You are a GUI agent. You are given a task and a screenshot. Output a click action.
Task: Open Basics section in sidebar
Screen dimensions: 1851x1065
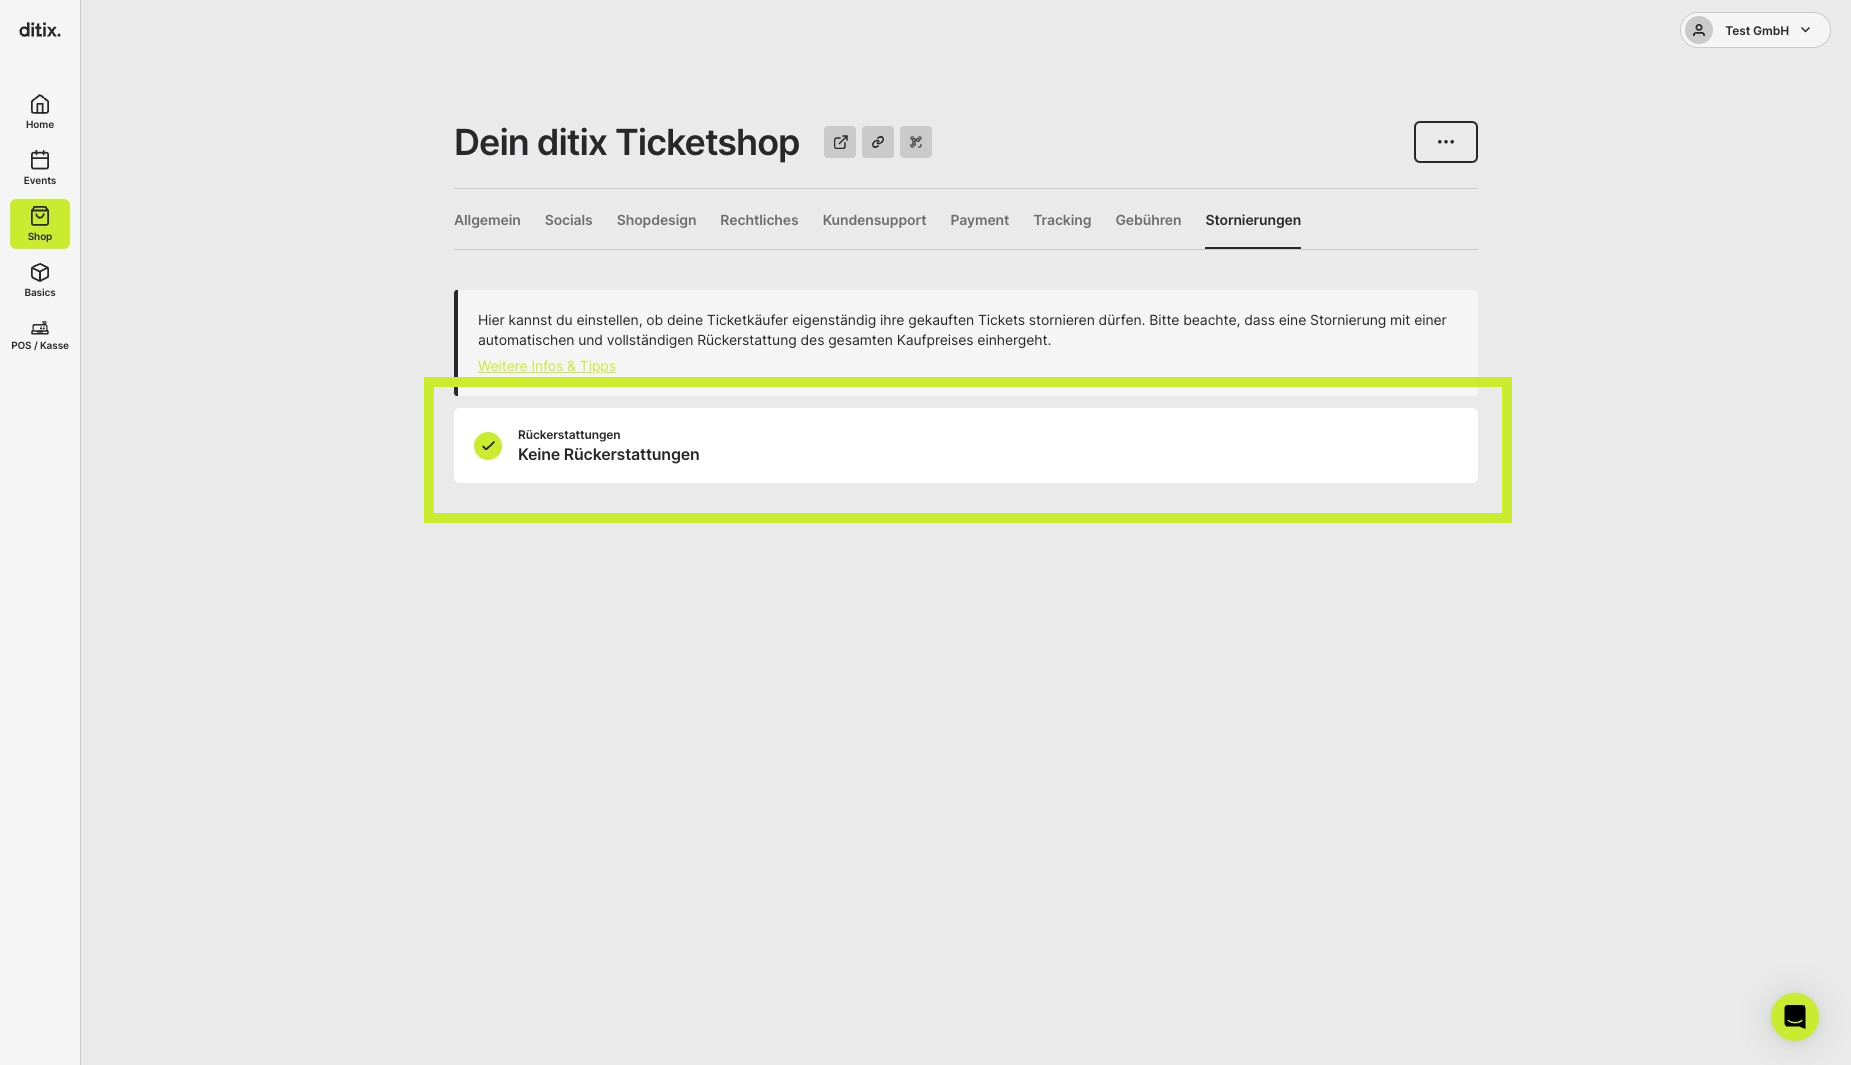40,280
